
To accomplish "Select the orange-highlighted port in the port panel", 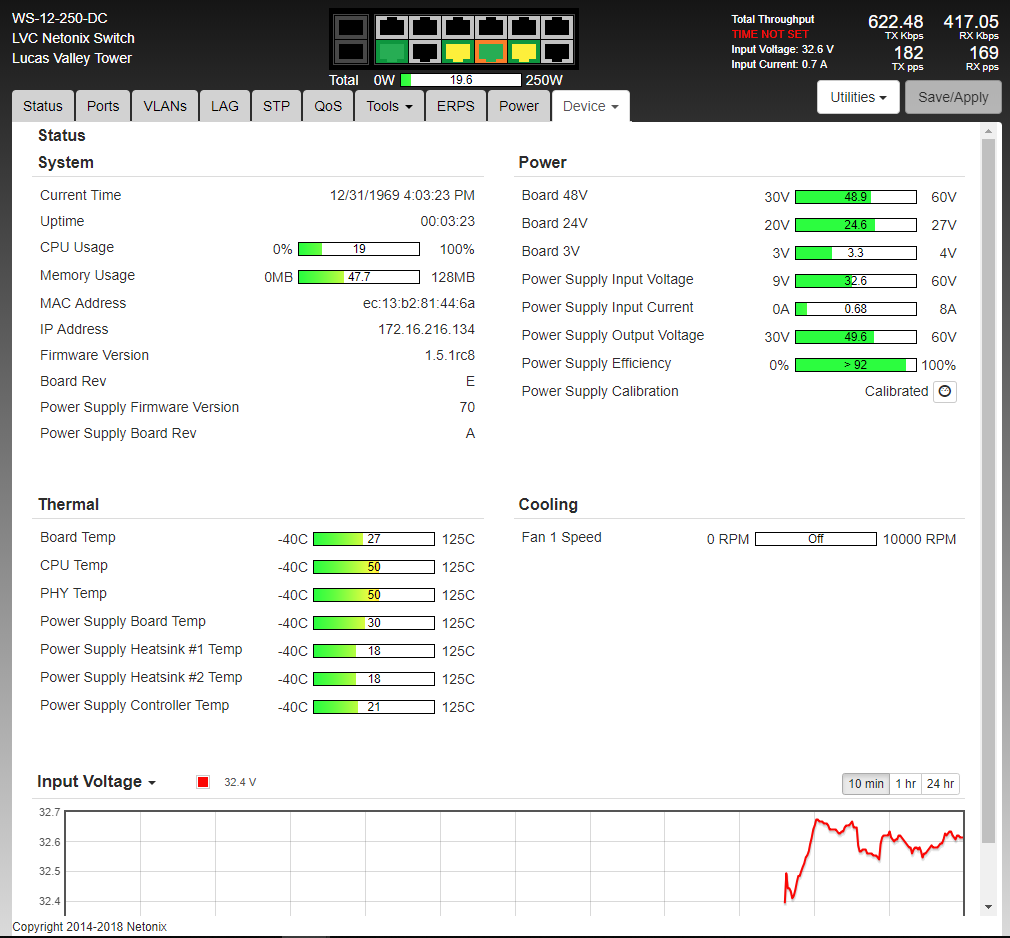I will (490, 52).
